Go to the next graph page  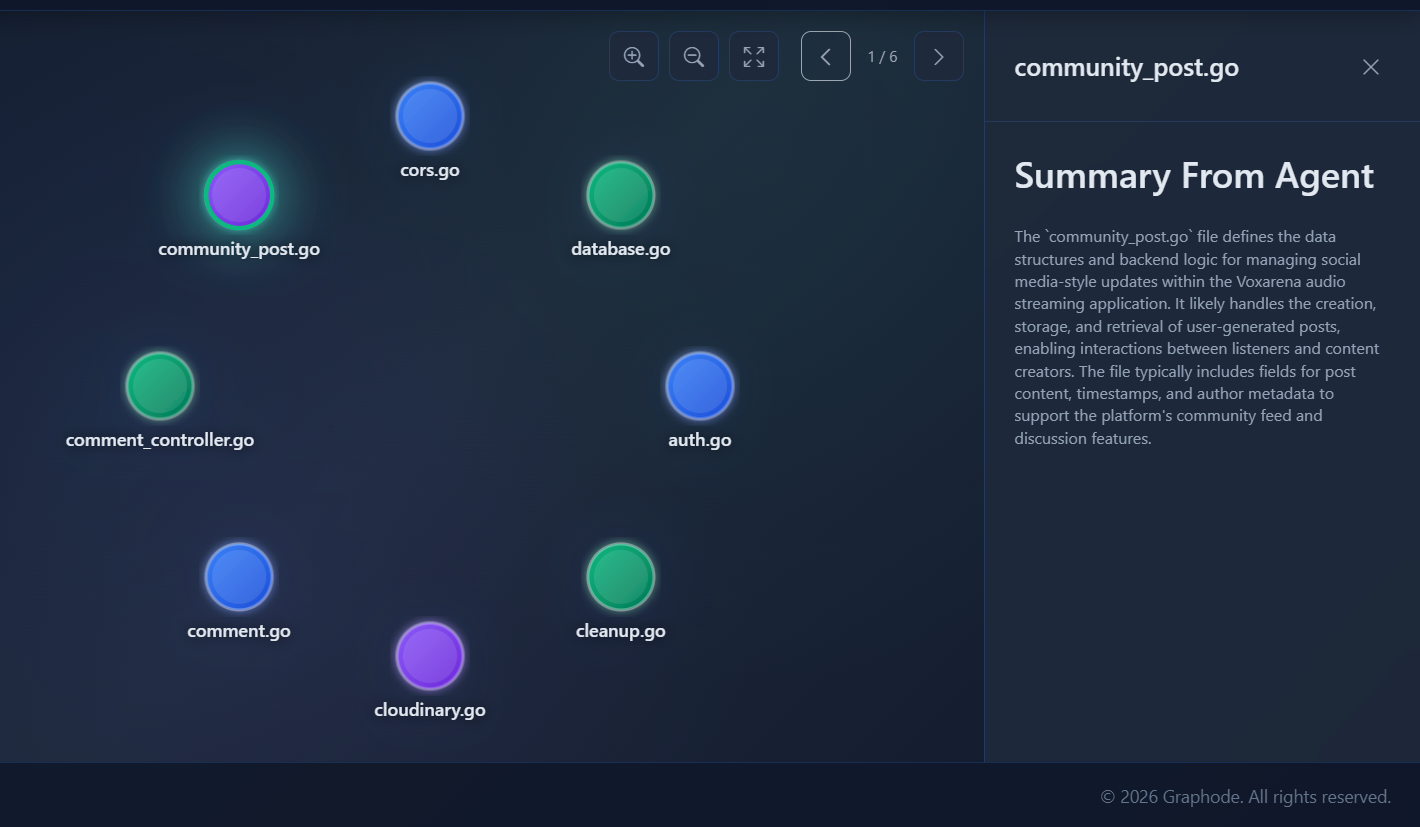(938, 56)
